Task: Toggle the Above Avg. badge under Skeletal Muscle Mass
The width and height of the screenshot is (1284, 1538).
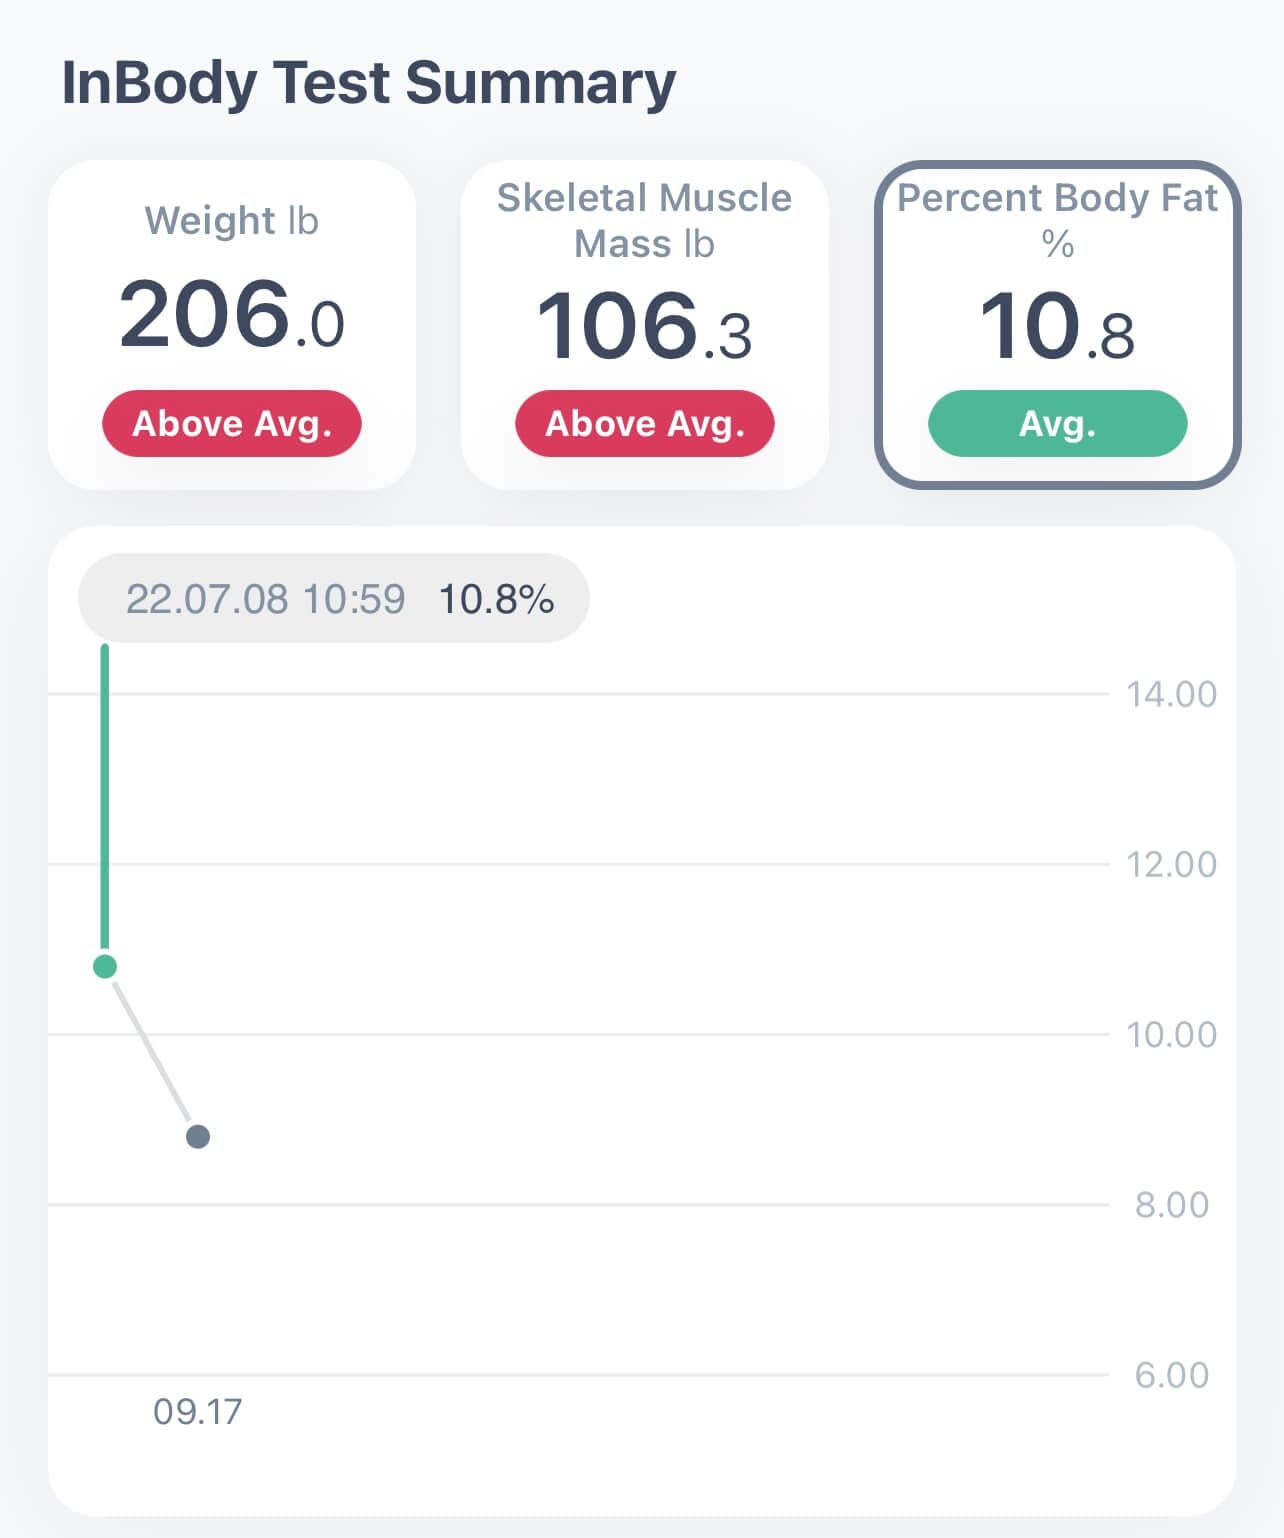Action: (x=644, y=423)
